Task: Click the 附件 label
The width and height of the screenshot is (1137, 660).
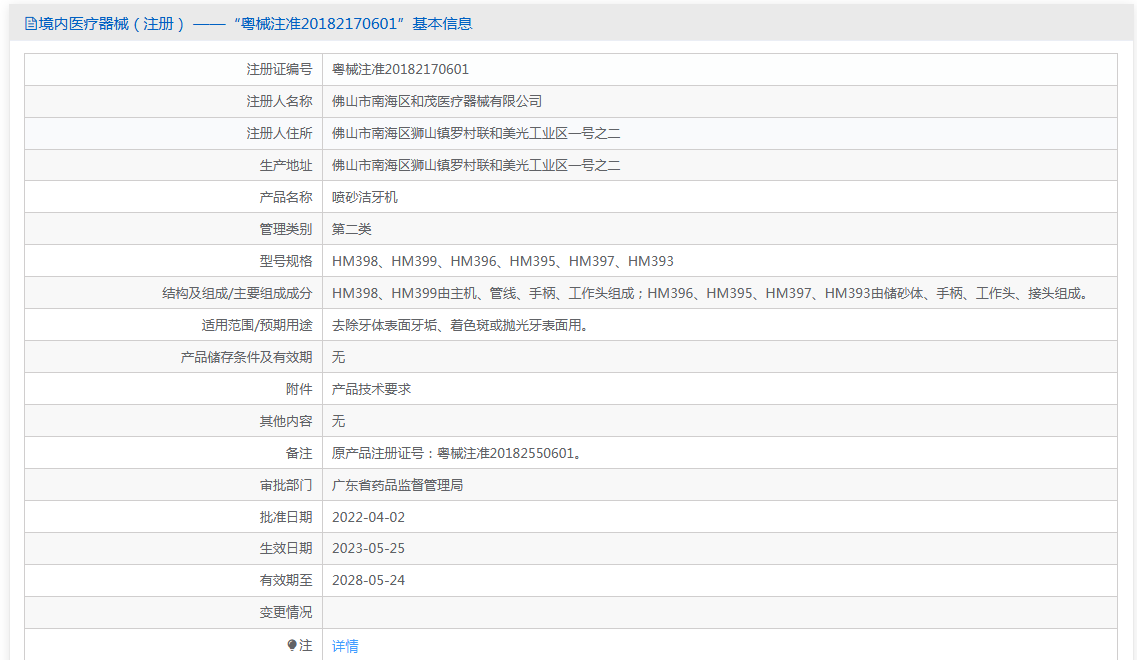Action: pyautogui.click(x=299, y=389)
